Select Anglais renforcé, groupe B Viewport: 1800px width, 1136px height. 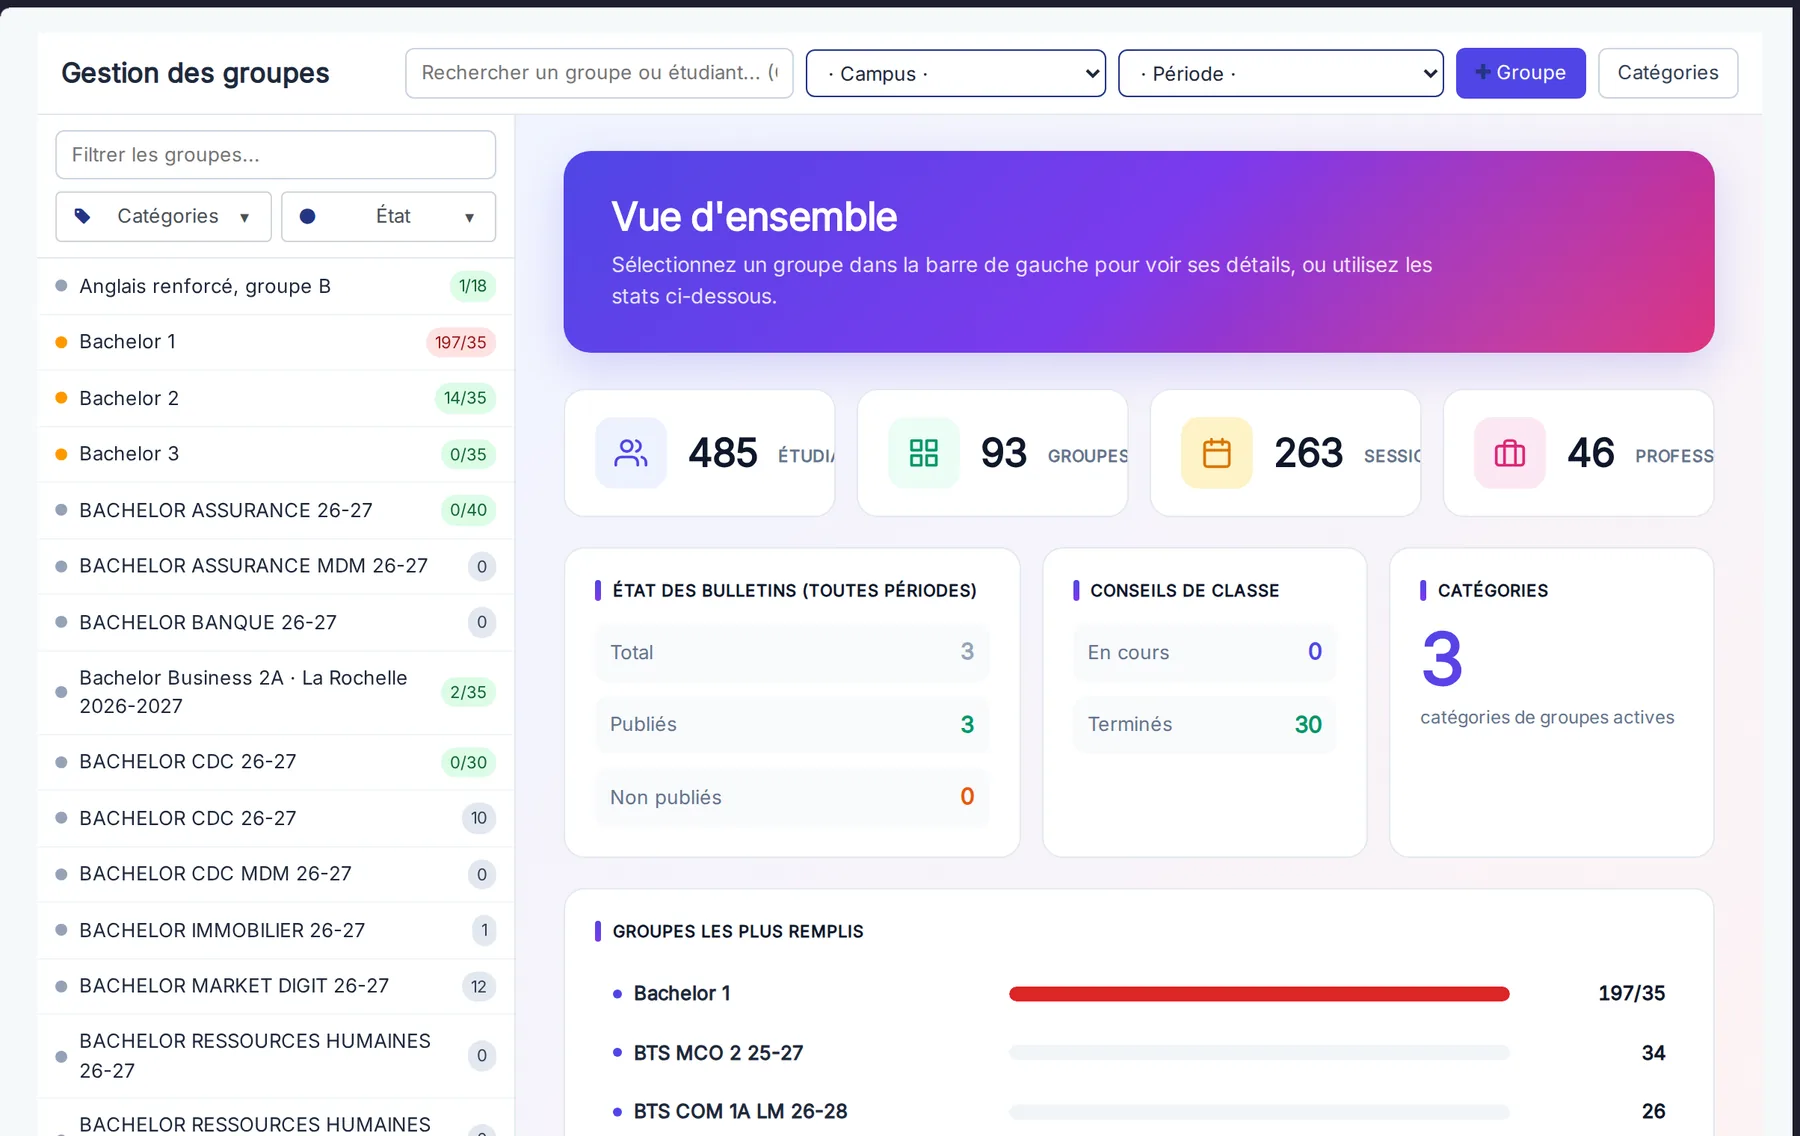click(276, 286)
